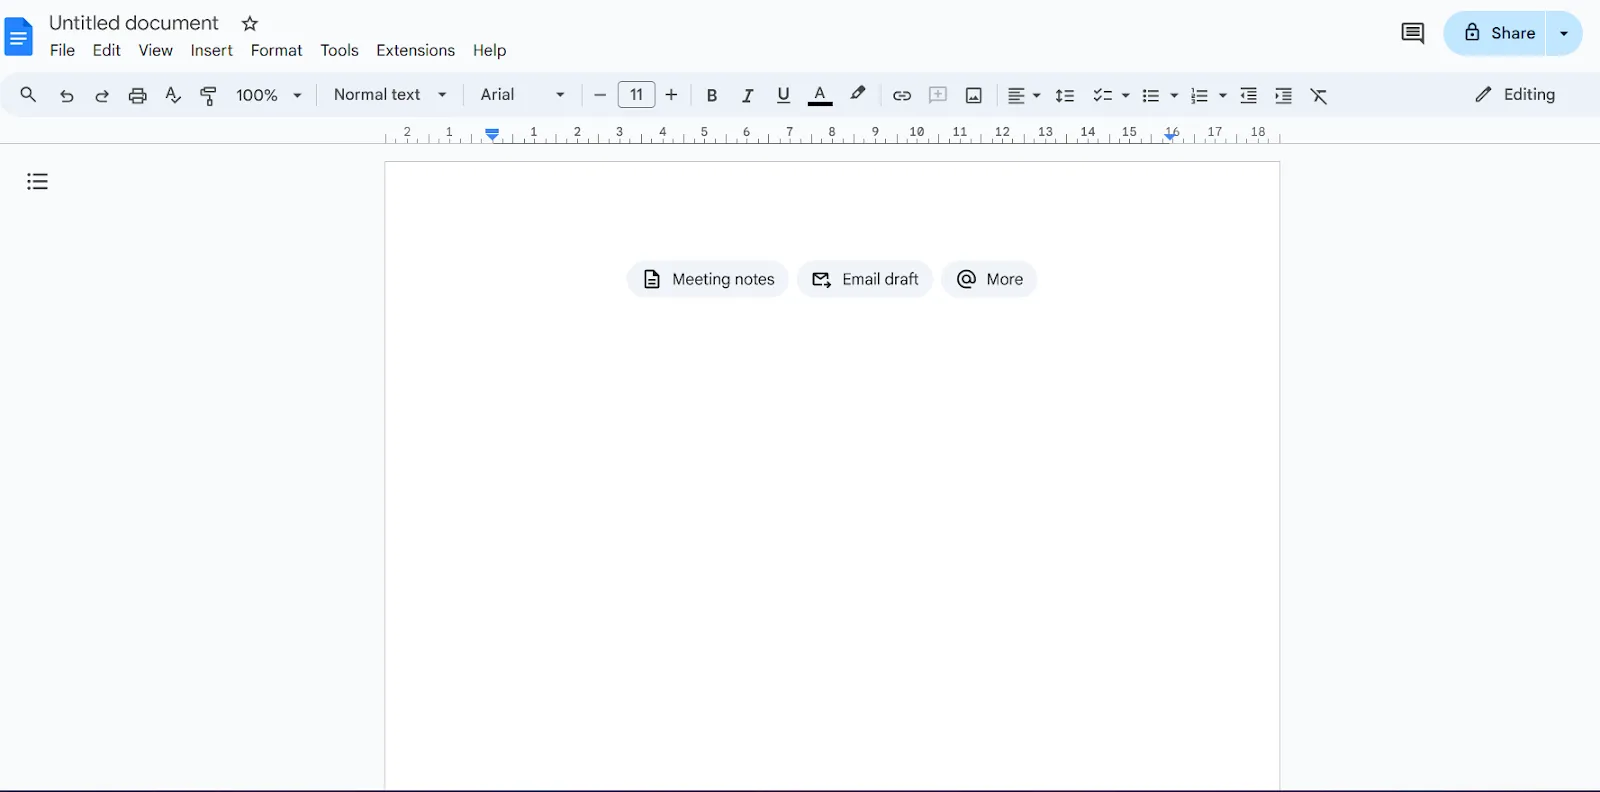
Task: Increase font size with plus button
Action: pos(672,95)
